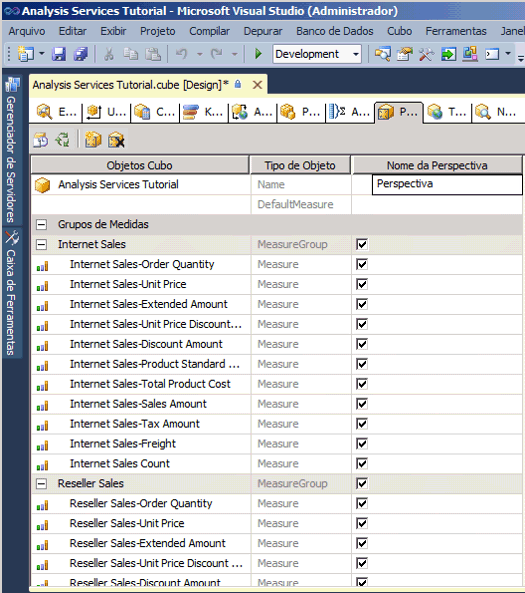Uncheck Internet Sales-Total Product Cost checkbox
Viewport: 525px width, 593px height.
coord(362,384)
